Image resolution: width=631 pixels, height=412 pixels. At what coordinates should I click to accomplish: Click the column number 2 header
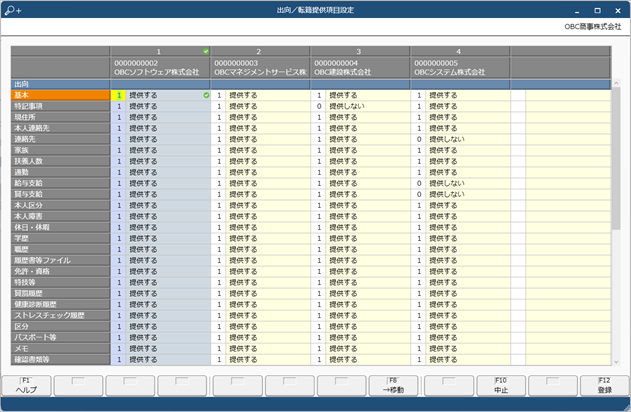click(x=260, y=52)
